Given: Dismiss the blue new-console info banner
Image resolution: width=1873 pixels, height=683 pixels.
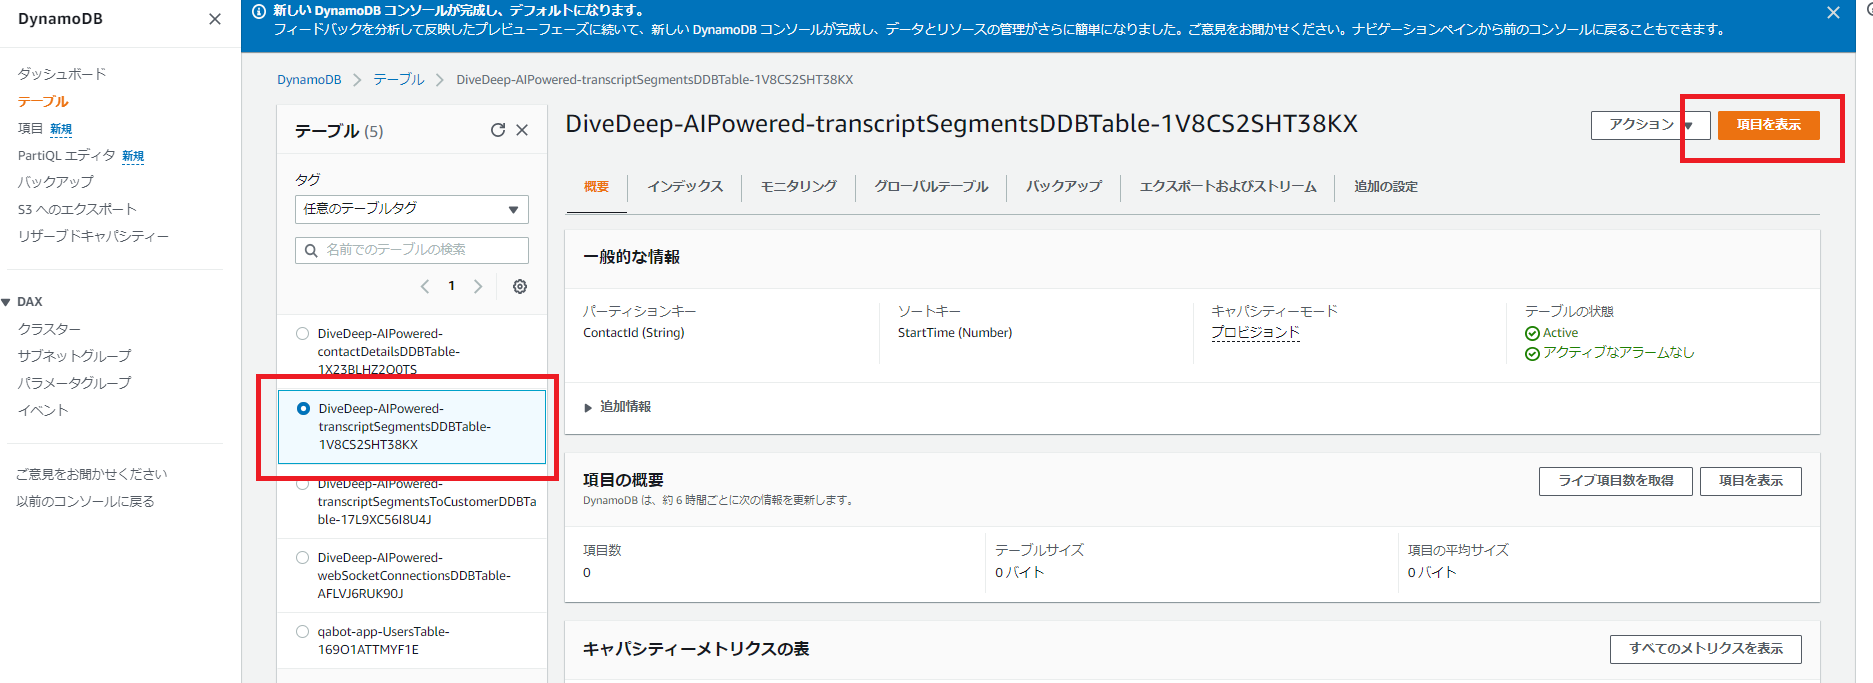Looking at the screenshot, I should 1833,13.
